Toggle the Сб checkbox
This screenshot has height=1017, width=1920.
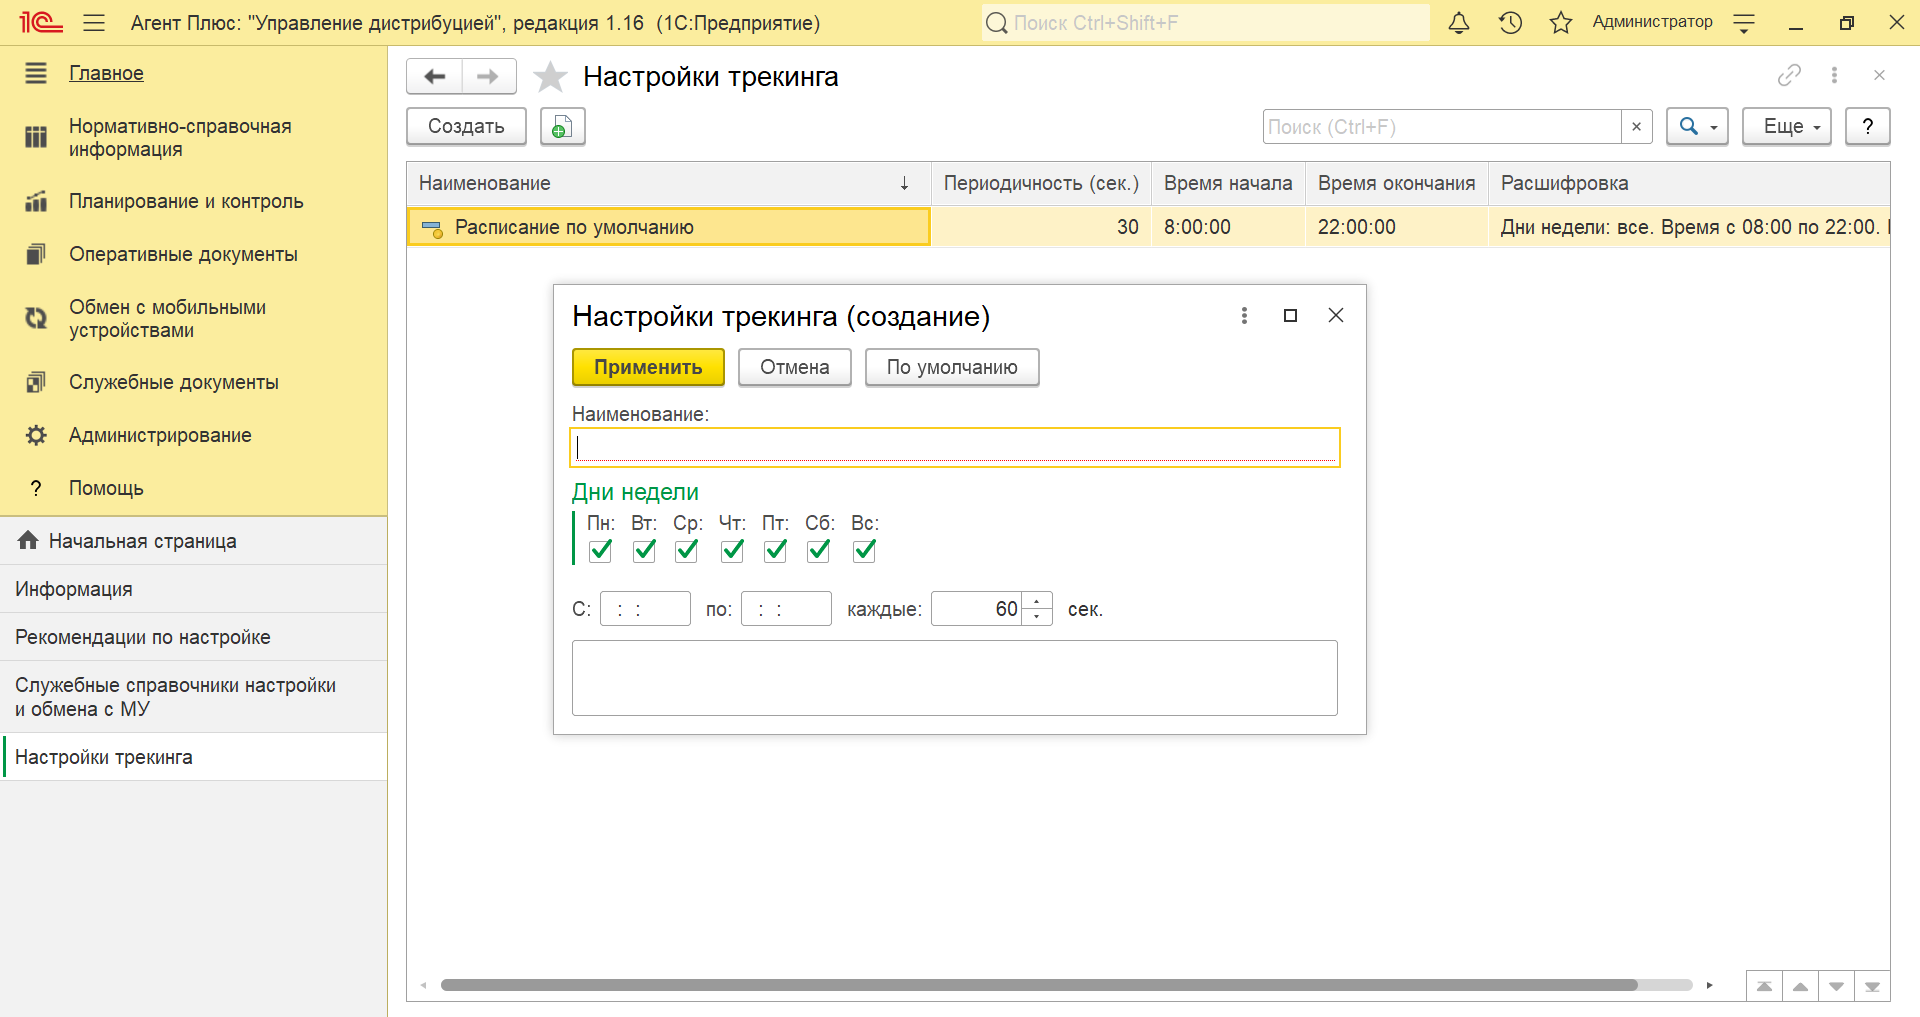[x=818, y=551]
